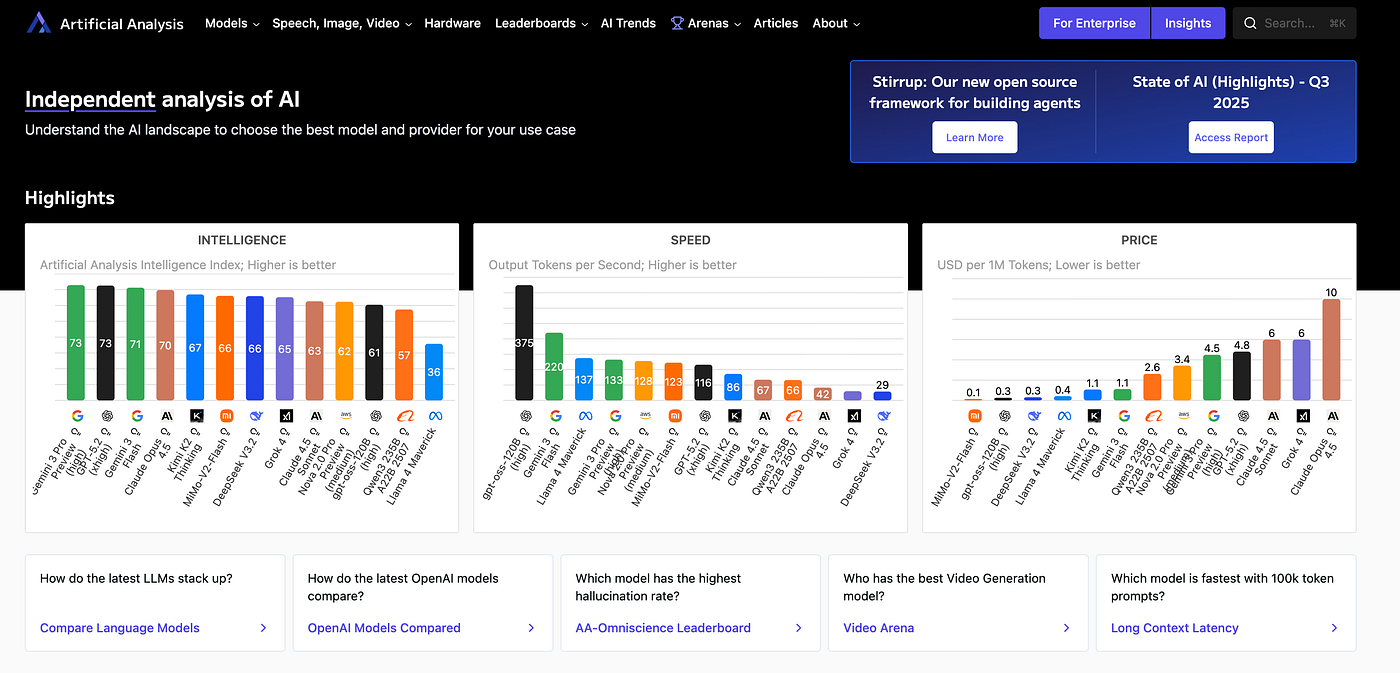This screenshot has height=673, width=1400.
Task: Click the bar valued 10 in Price chart
Action: (x=1331, y=350)
